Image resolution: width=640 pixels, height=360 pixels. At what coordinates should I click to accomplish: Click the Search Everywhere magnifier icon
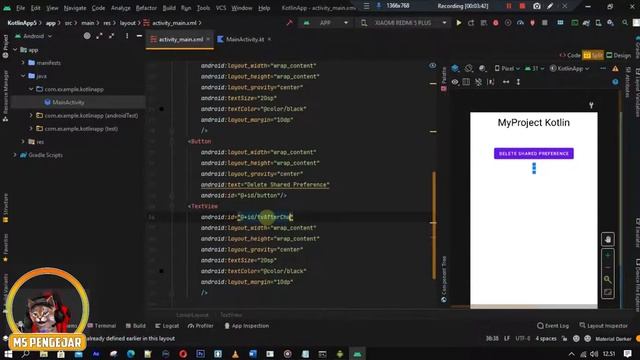tap(625, 23)
